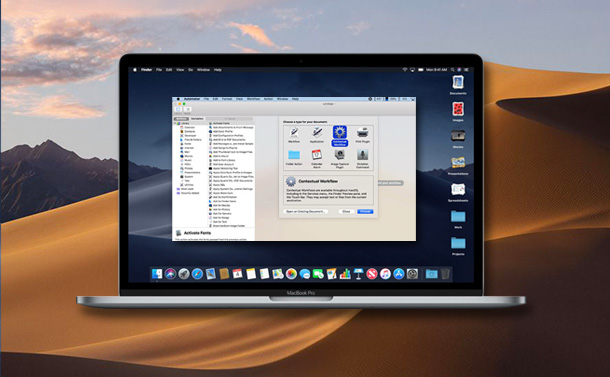
Task: Select Files & Folders in the Library list
Action: (x=191, y=140)
